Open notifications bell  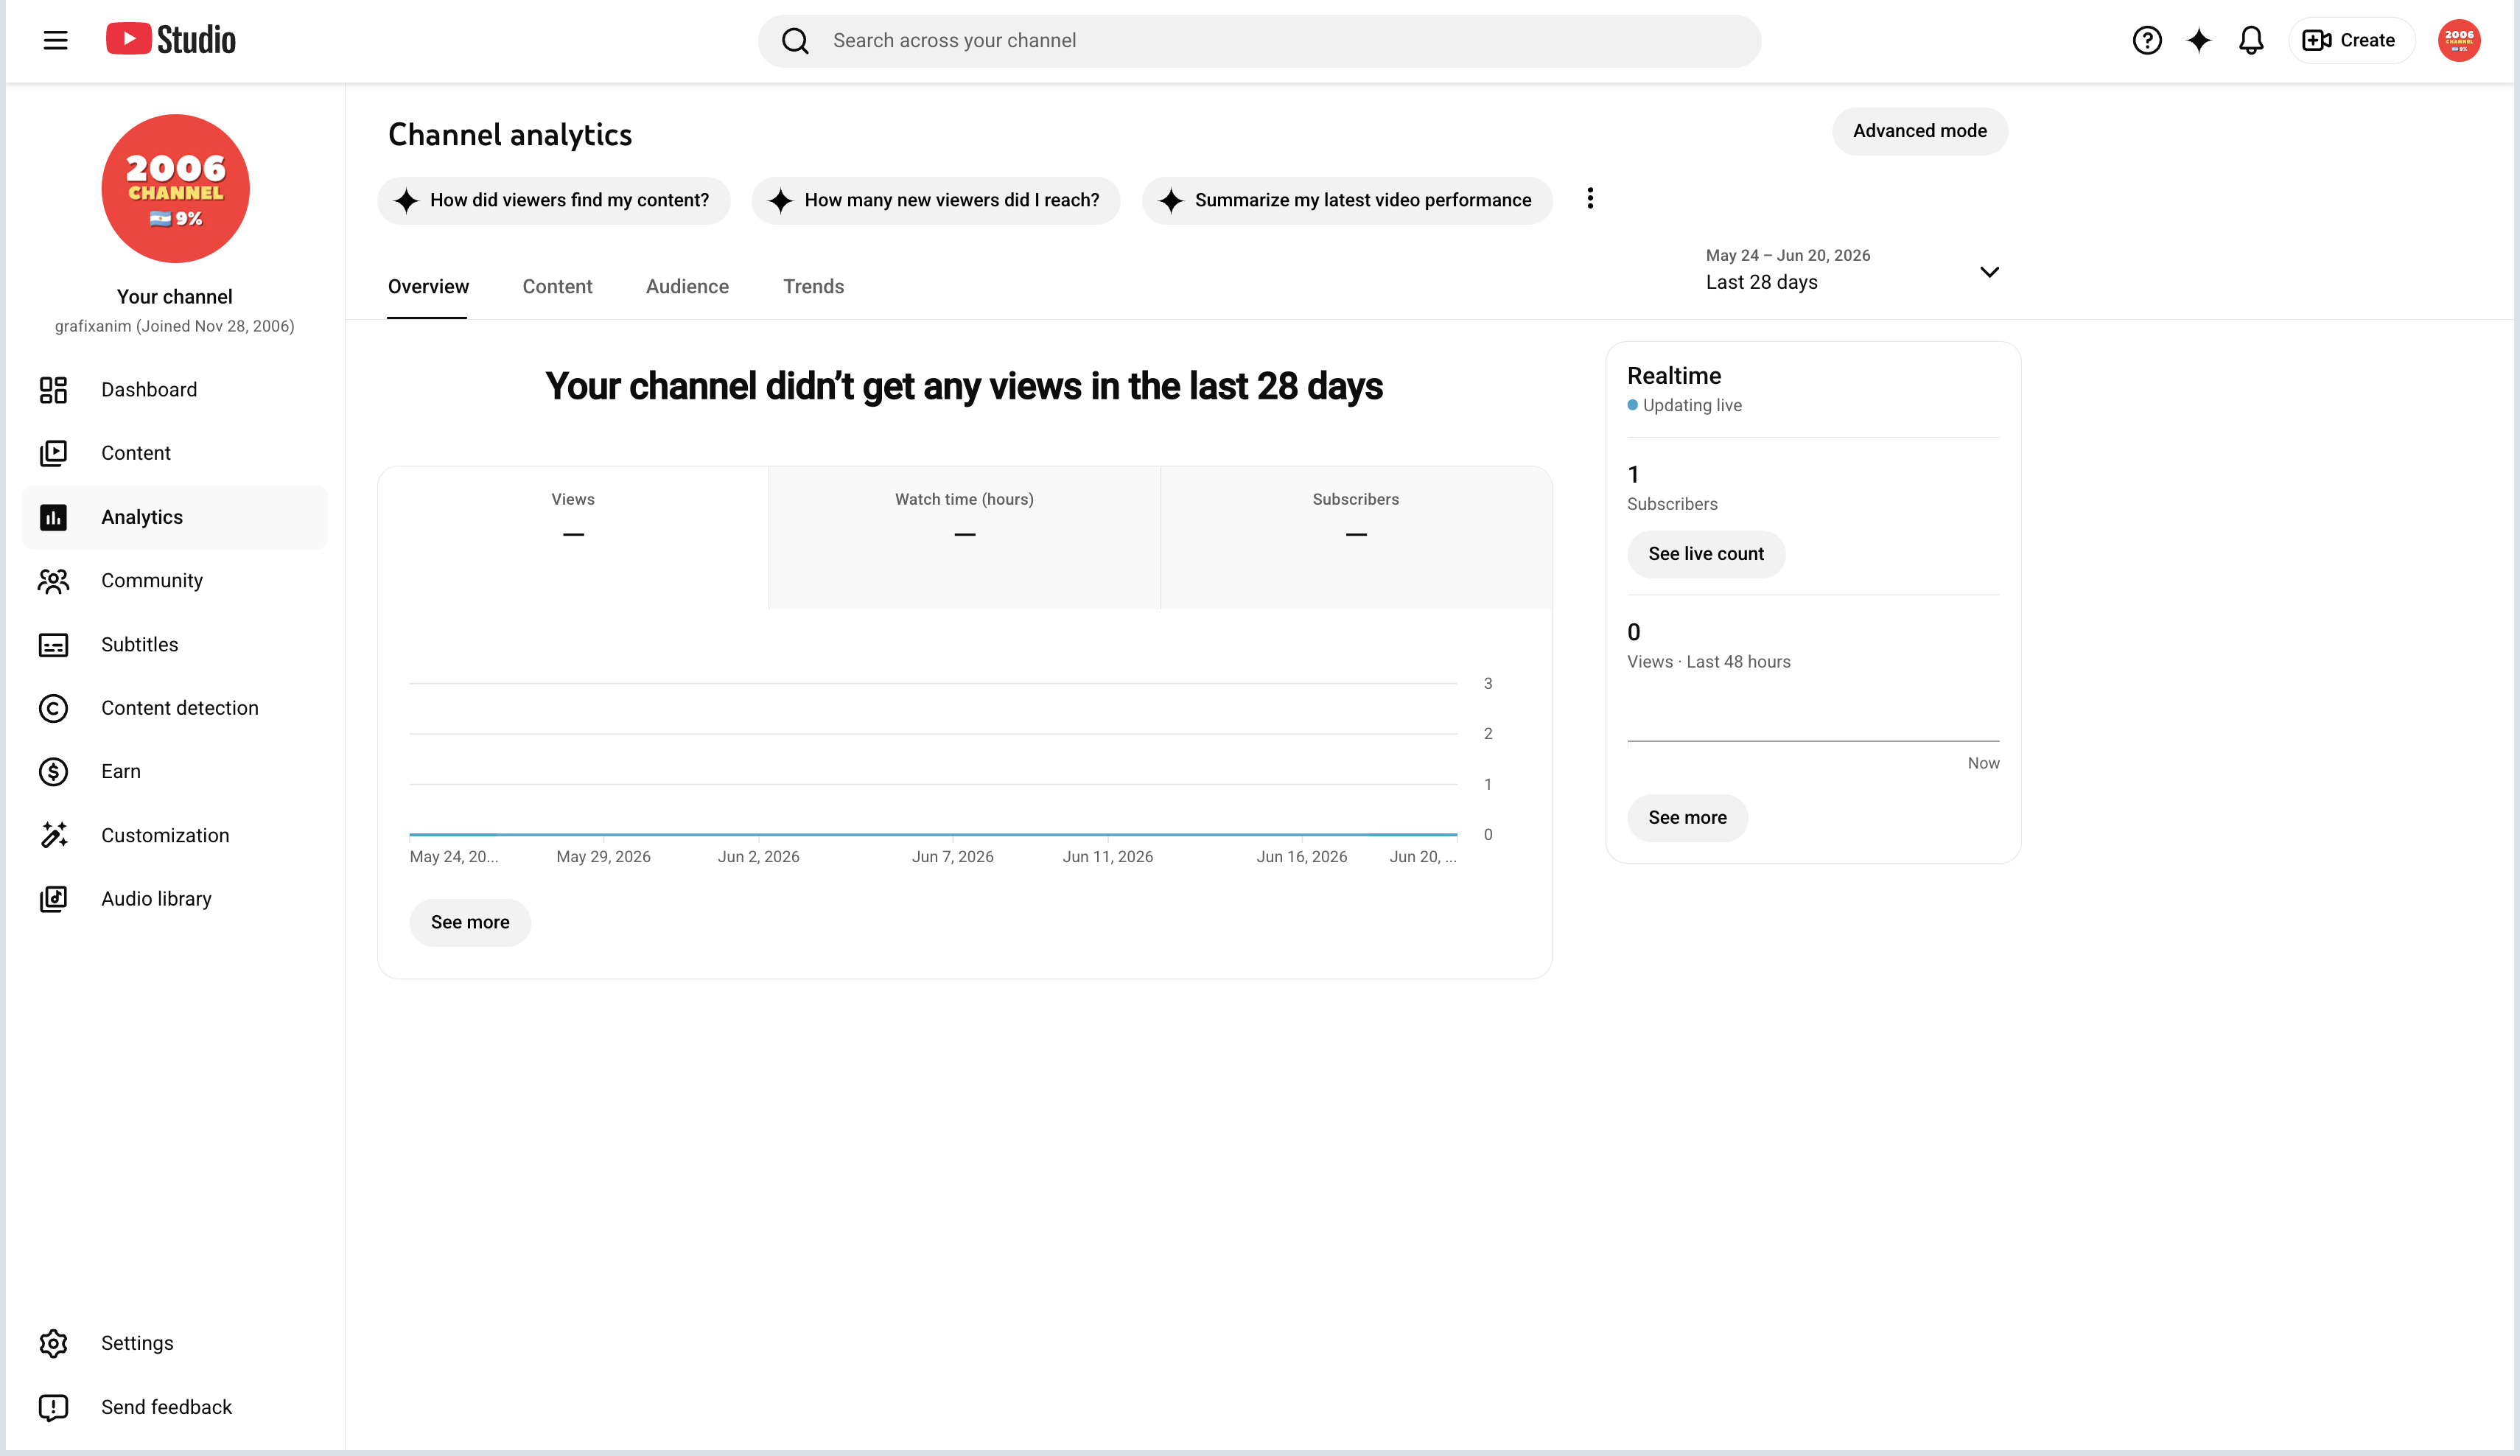(x=2250, y=40)
